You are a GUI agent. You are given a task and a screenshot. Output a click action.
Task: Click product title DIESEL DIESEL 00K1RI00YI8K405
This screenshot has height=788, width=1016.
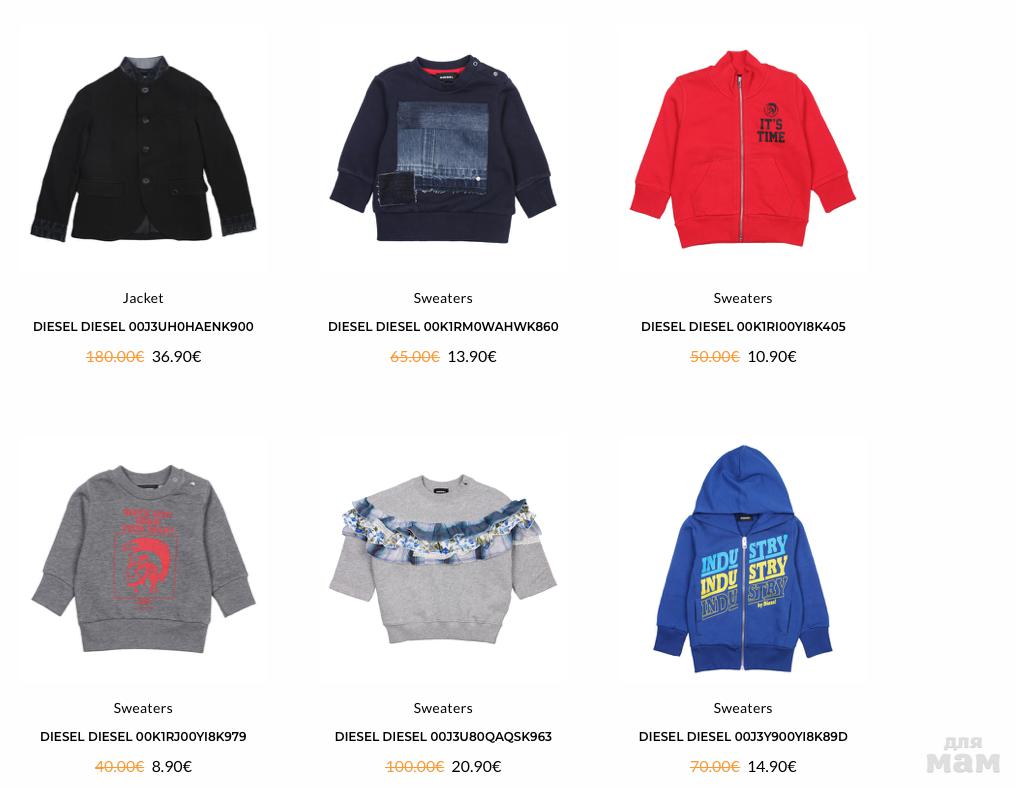pyautogui.click(x=743, y=327)
